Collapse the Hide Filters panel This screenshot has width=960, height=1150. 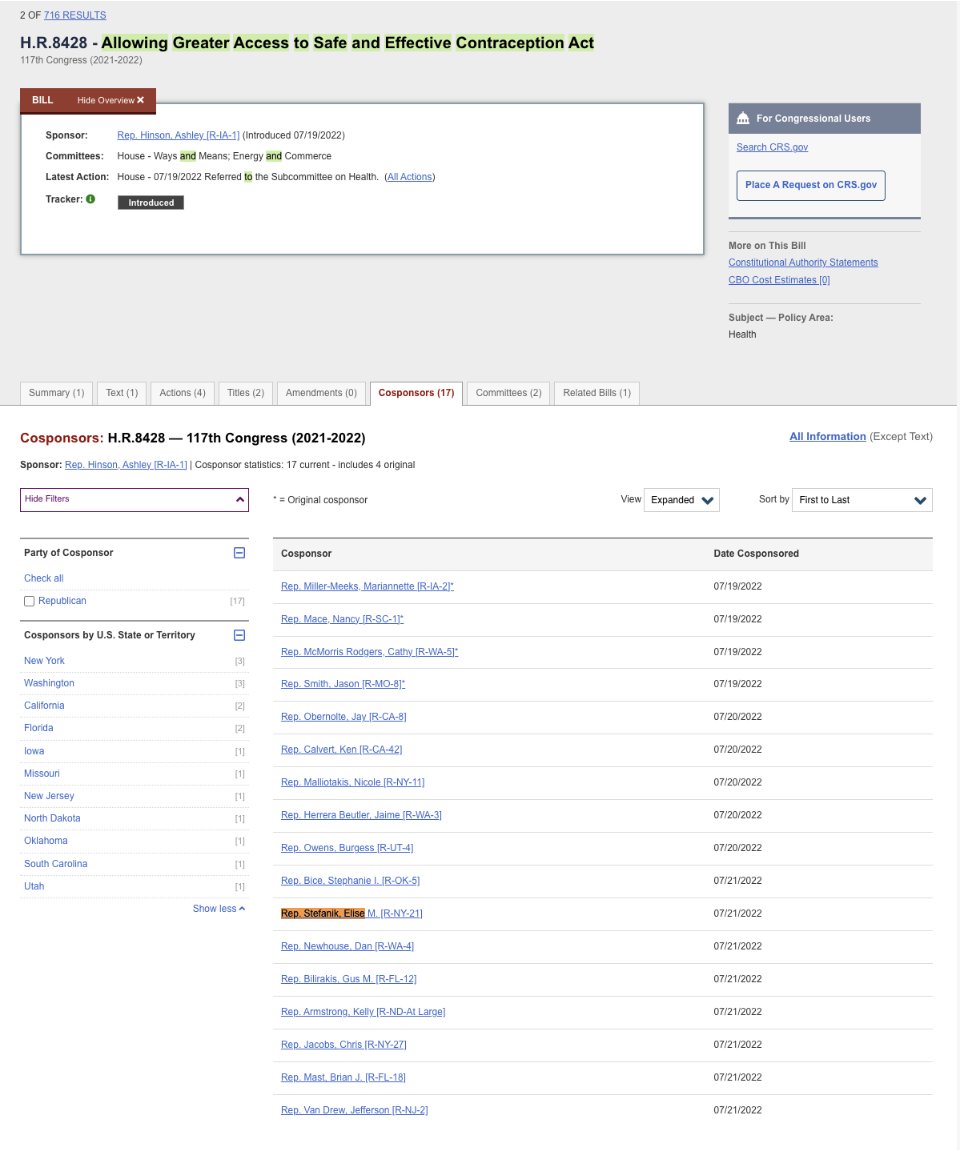(x=134, y=499)
